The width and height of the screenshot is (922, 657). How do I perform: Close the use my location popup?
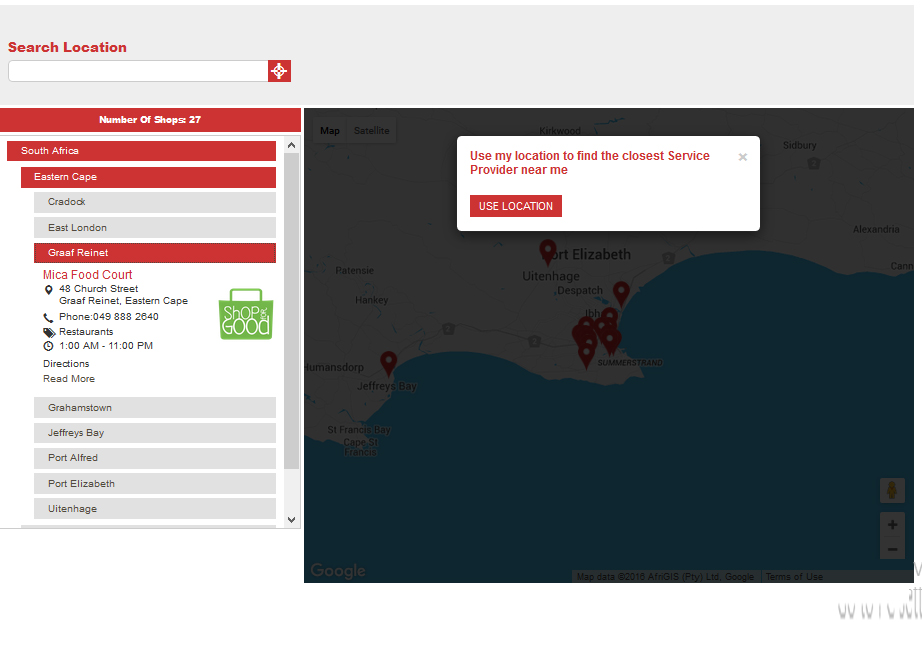point(742,157)
